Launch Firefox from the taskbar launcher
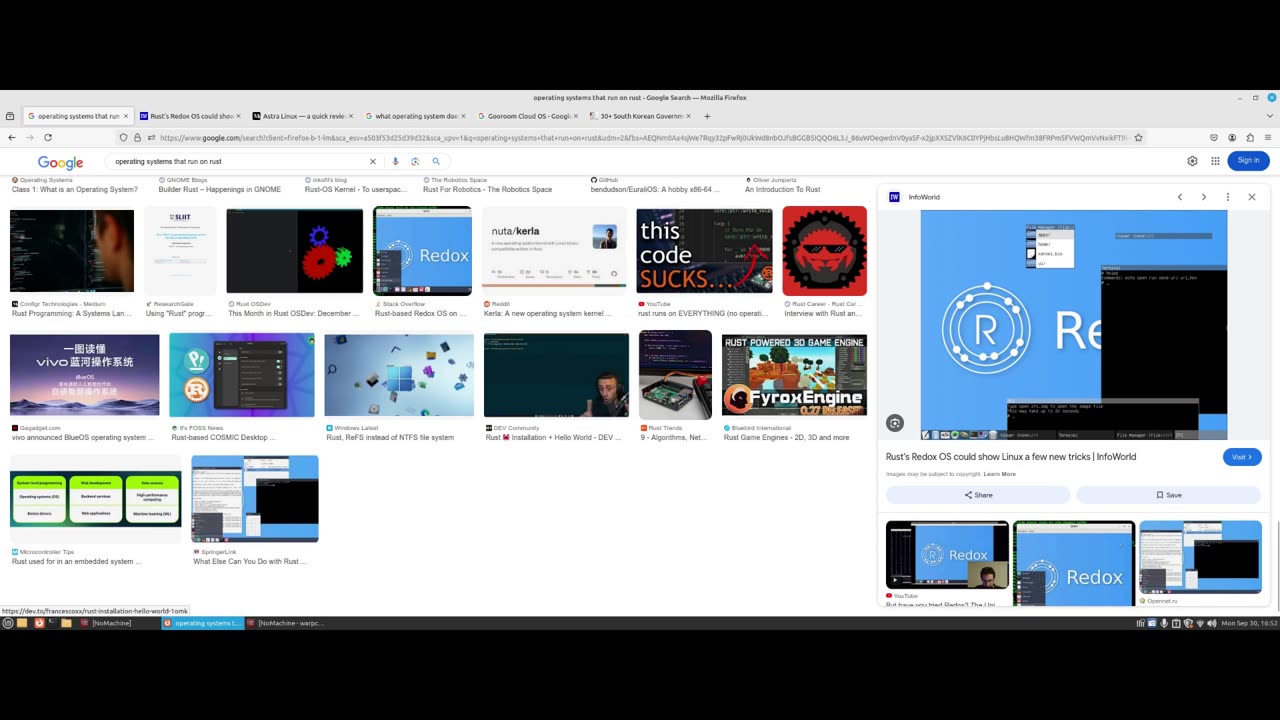Viewport: 1280px width, 720px height. click(x=39, y=623)
